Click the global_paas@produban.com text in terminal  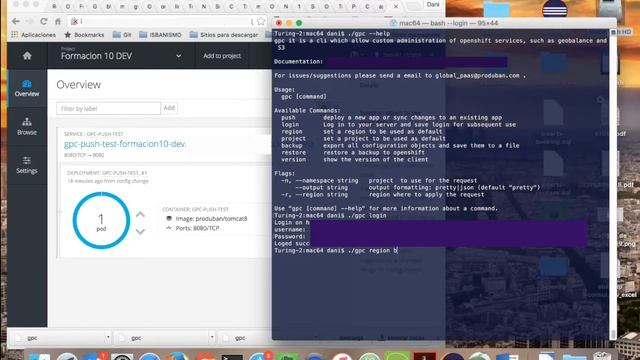(x=477, y=76)
